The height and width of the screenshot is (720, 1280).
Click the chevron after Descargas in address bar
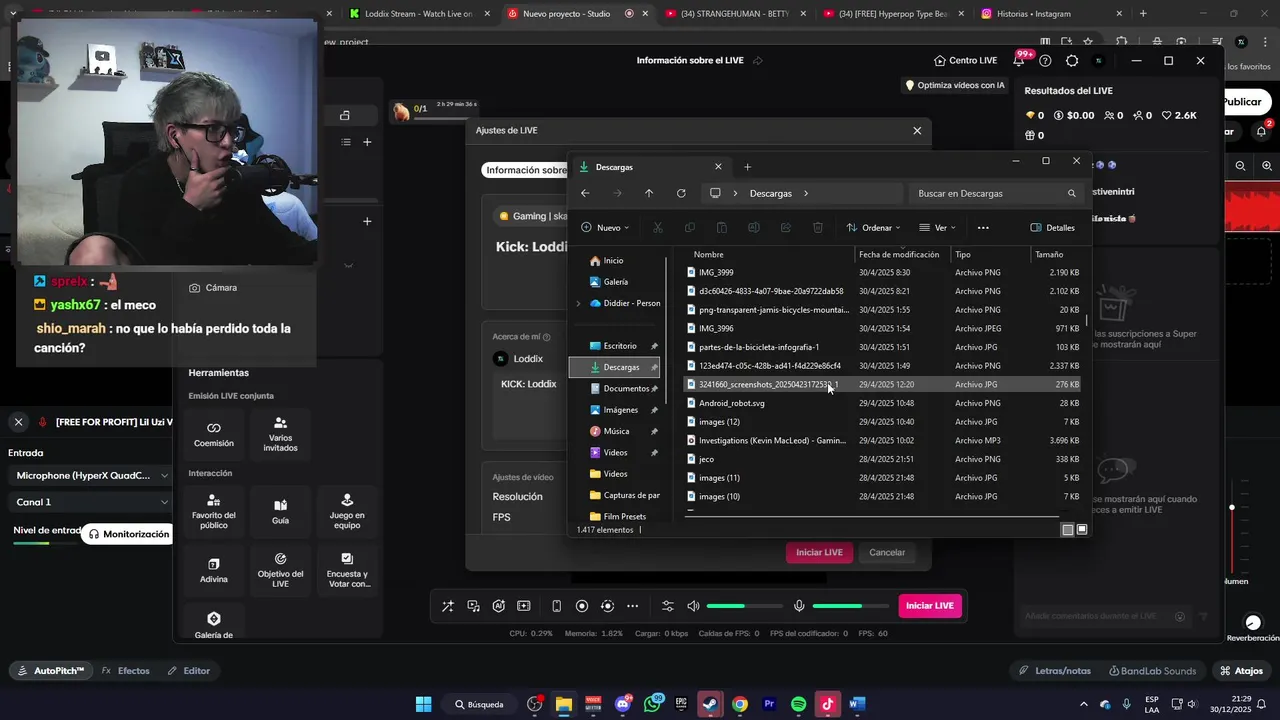(x=806, y=193)
